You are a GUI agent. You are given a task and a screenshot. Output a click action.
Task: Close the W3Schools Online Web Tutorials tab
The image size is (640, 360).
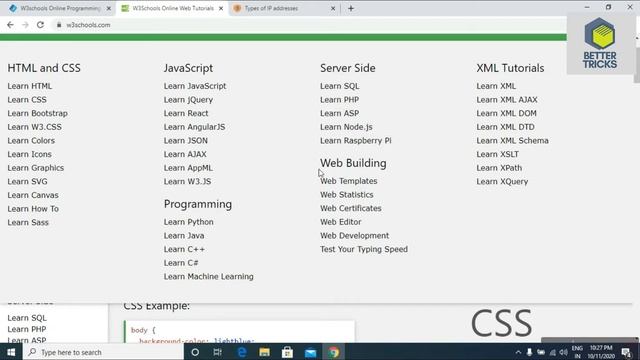pyautogui.click(x=221, y=8)
